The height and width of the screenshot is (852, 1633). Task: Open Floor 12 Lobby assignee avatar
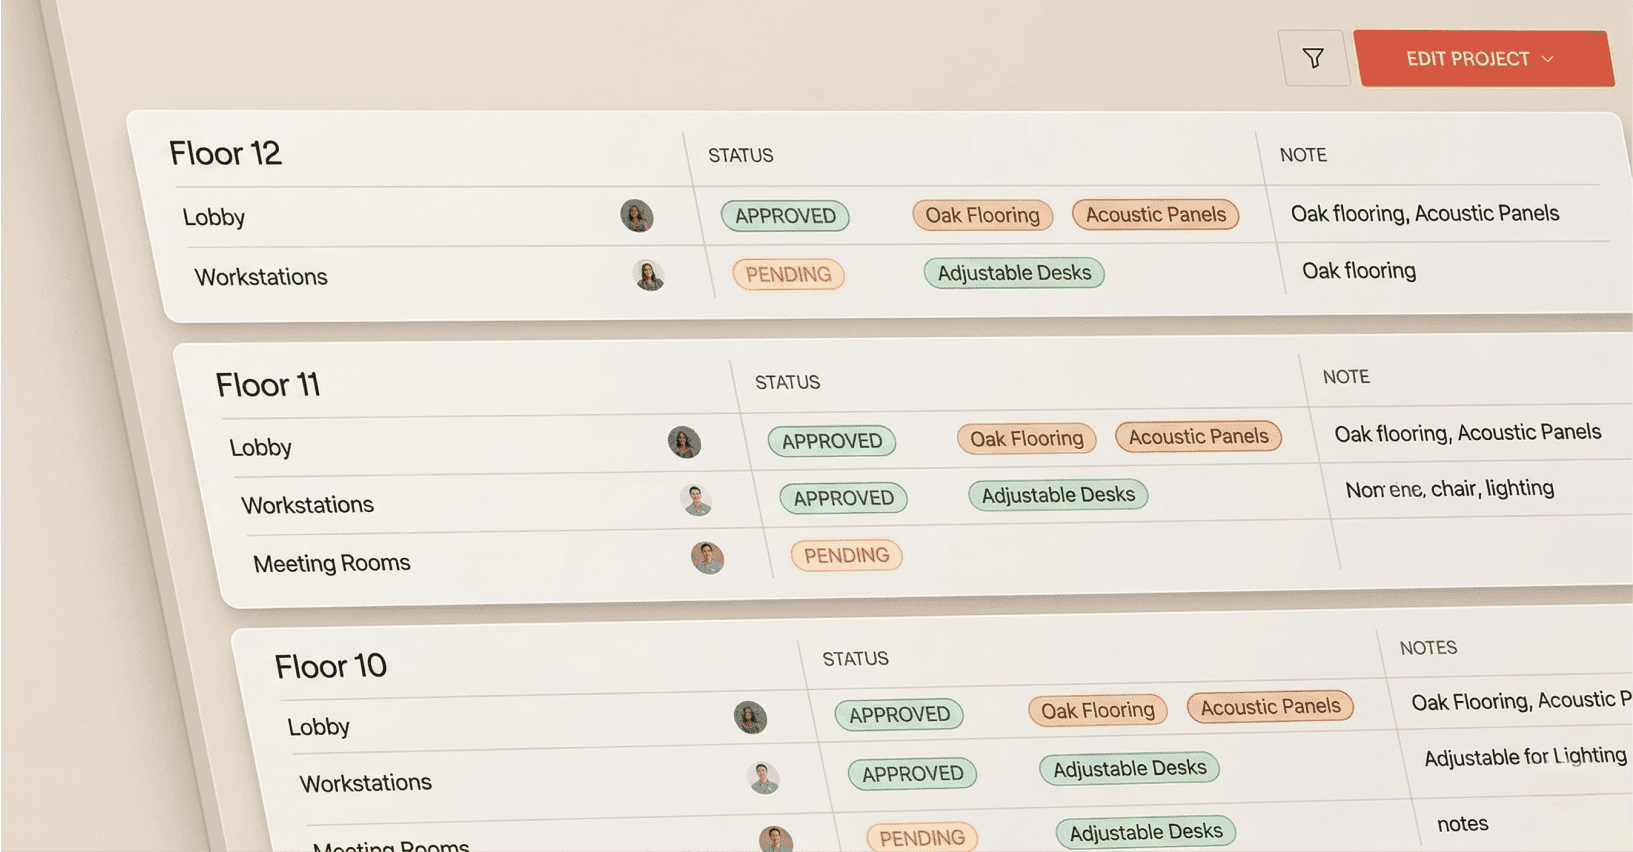pyautogui.click(x=637, y=215)
